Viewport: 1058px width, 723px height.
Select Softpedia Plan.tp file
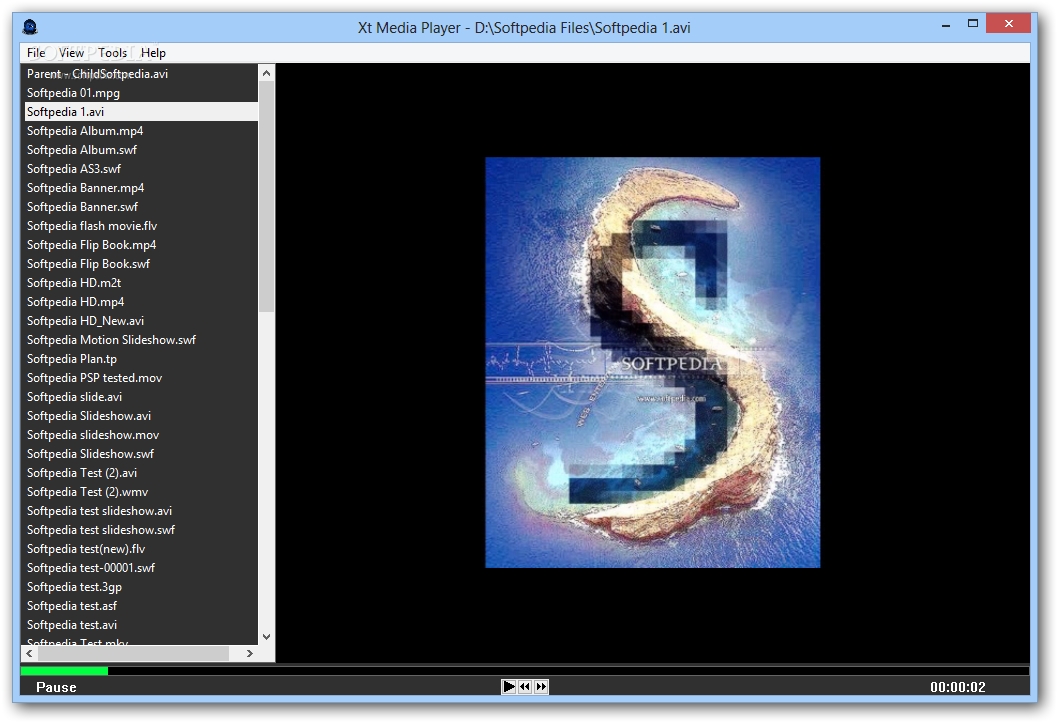pyautogui.click(x=141, y=359)
